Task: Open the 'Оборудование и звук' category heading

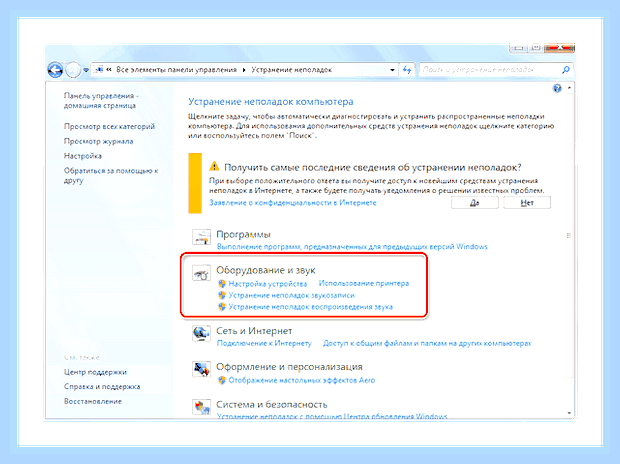Action: [x=265, y=270]
